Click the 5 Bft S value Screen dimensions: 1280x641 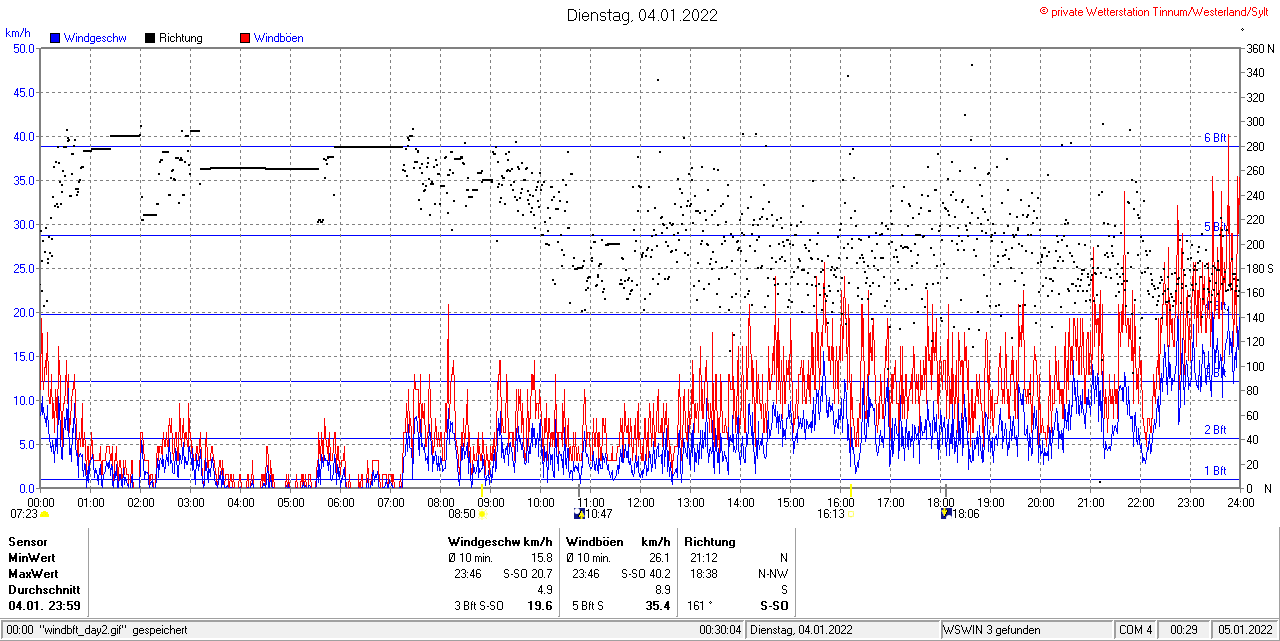(x=588, y=606)
